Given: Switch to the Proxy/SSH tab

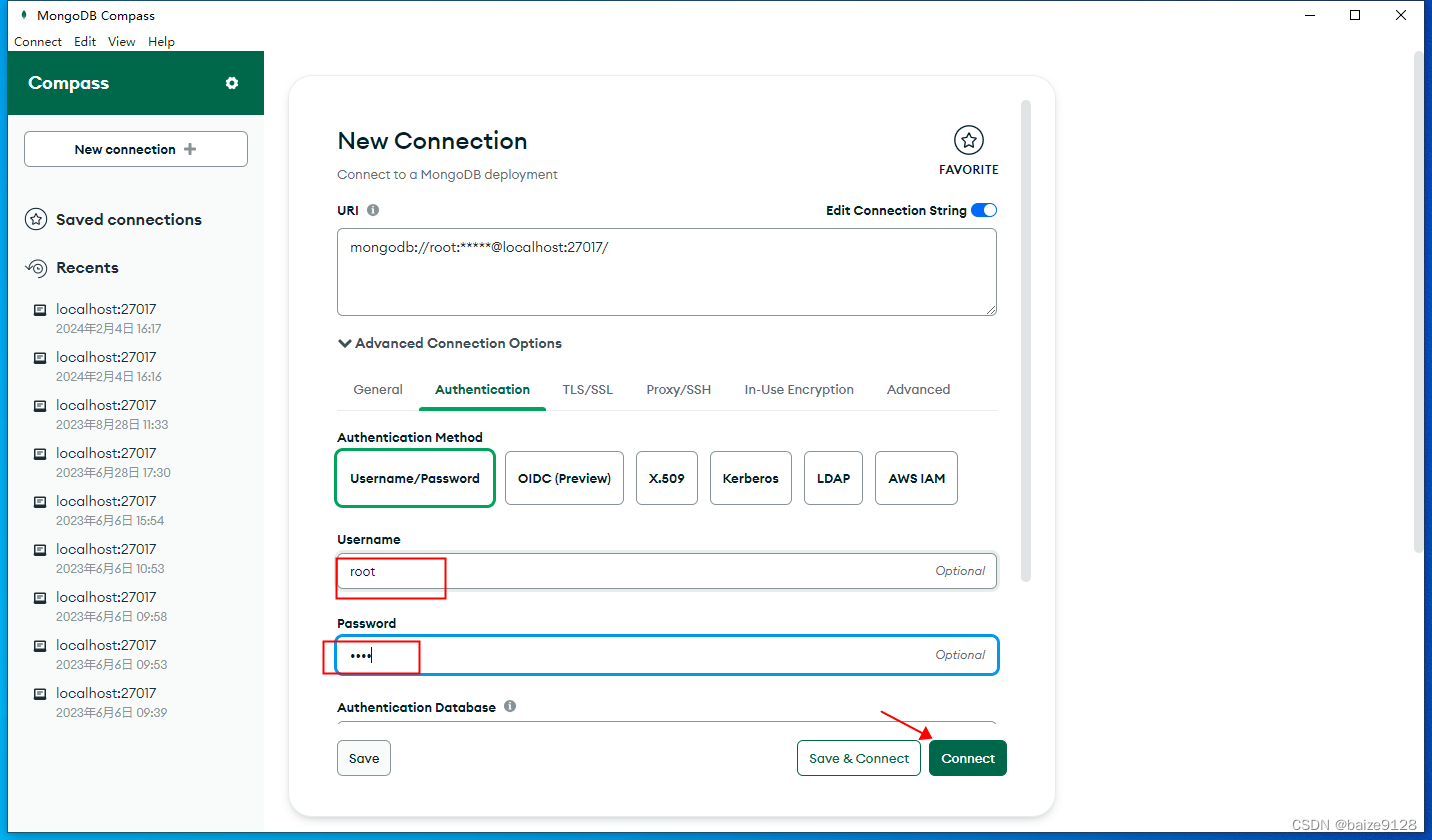Looking at the screenshot, I should click(679, 390).
